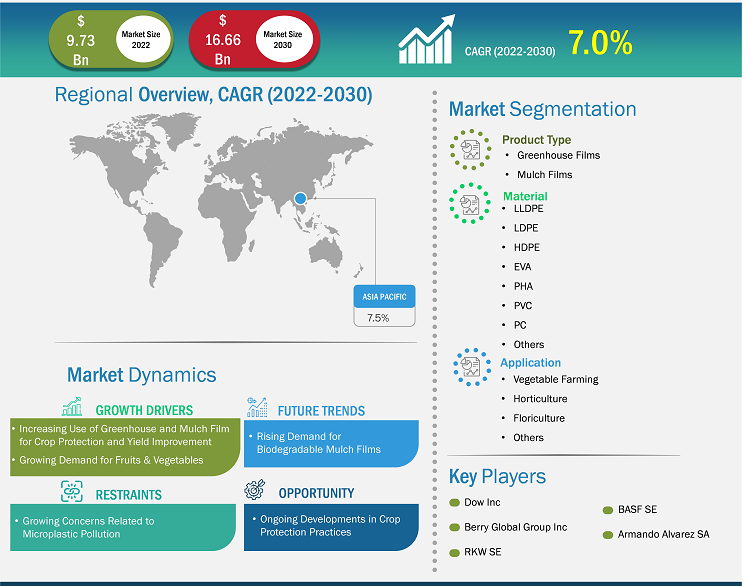The width and height of the screenshot is (750, 586).
Task: Select the blue Asia Pacific map marker
Action: coord(301,199)
